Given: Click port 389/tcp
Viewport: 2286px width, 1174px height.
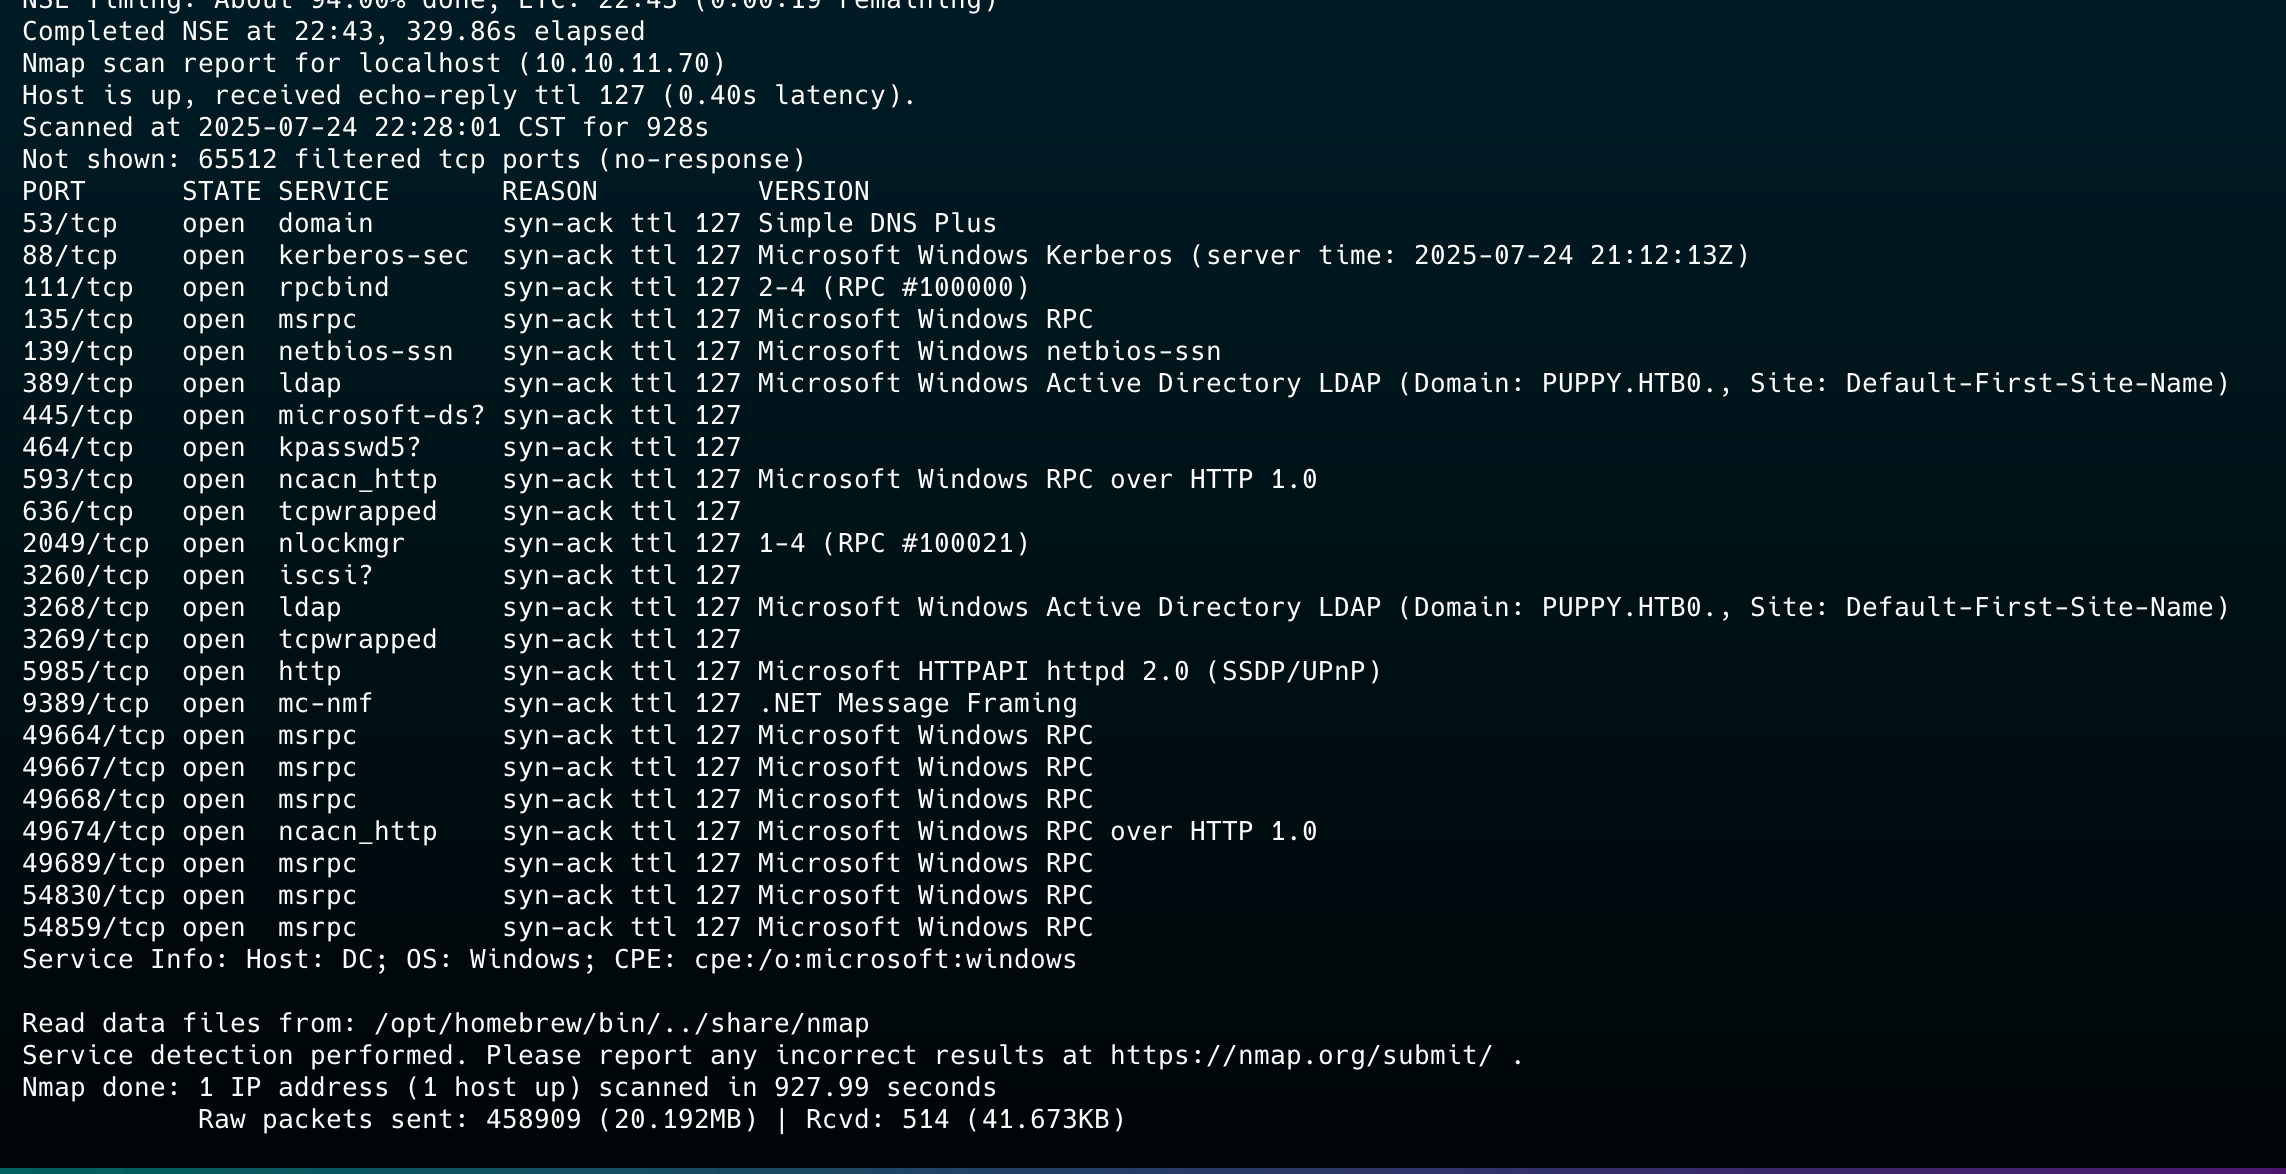Looking at the screenshot, I should click(78, 384).
